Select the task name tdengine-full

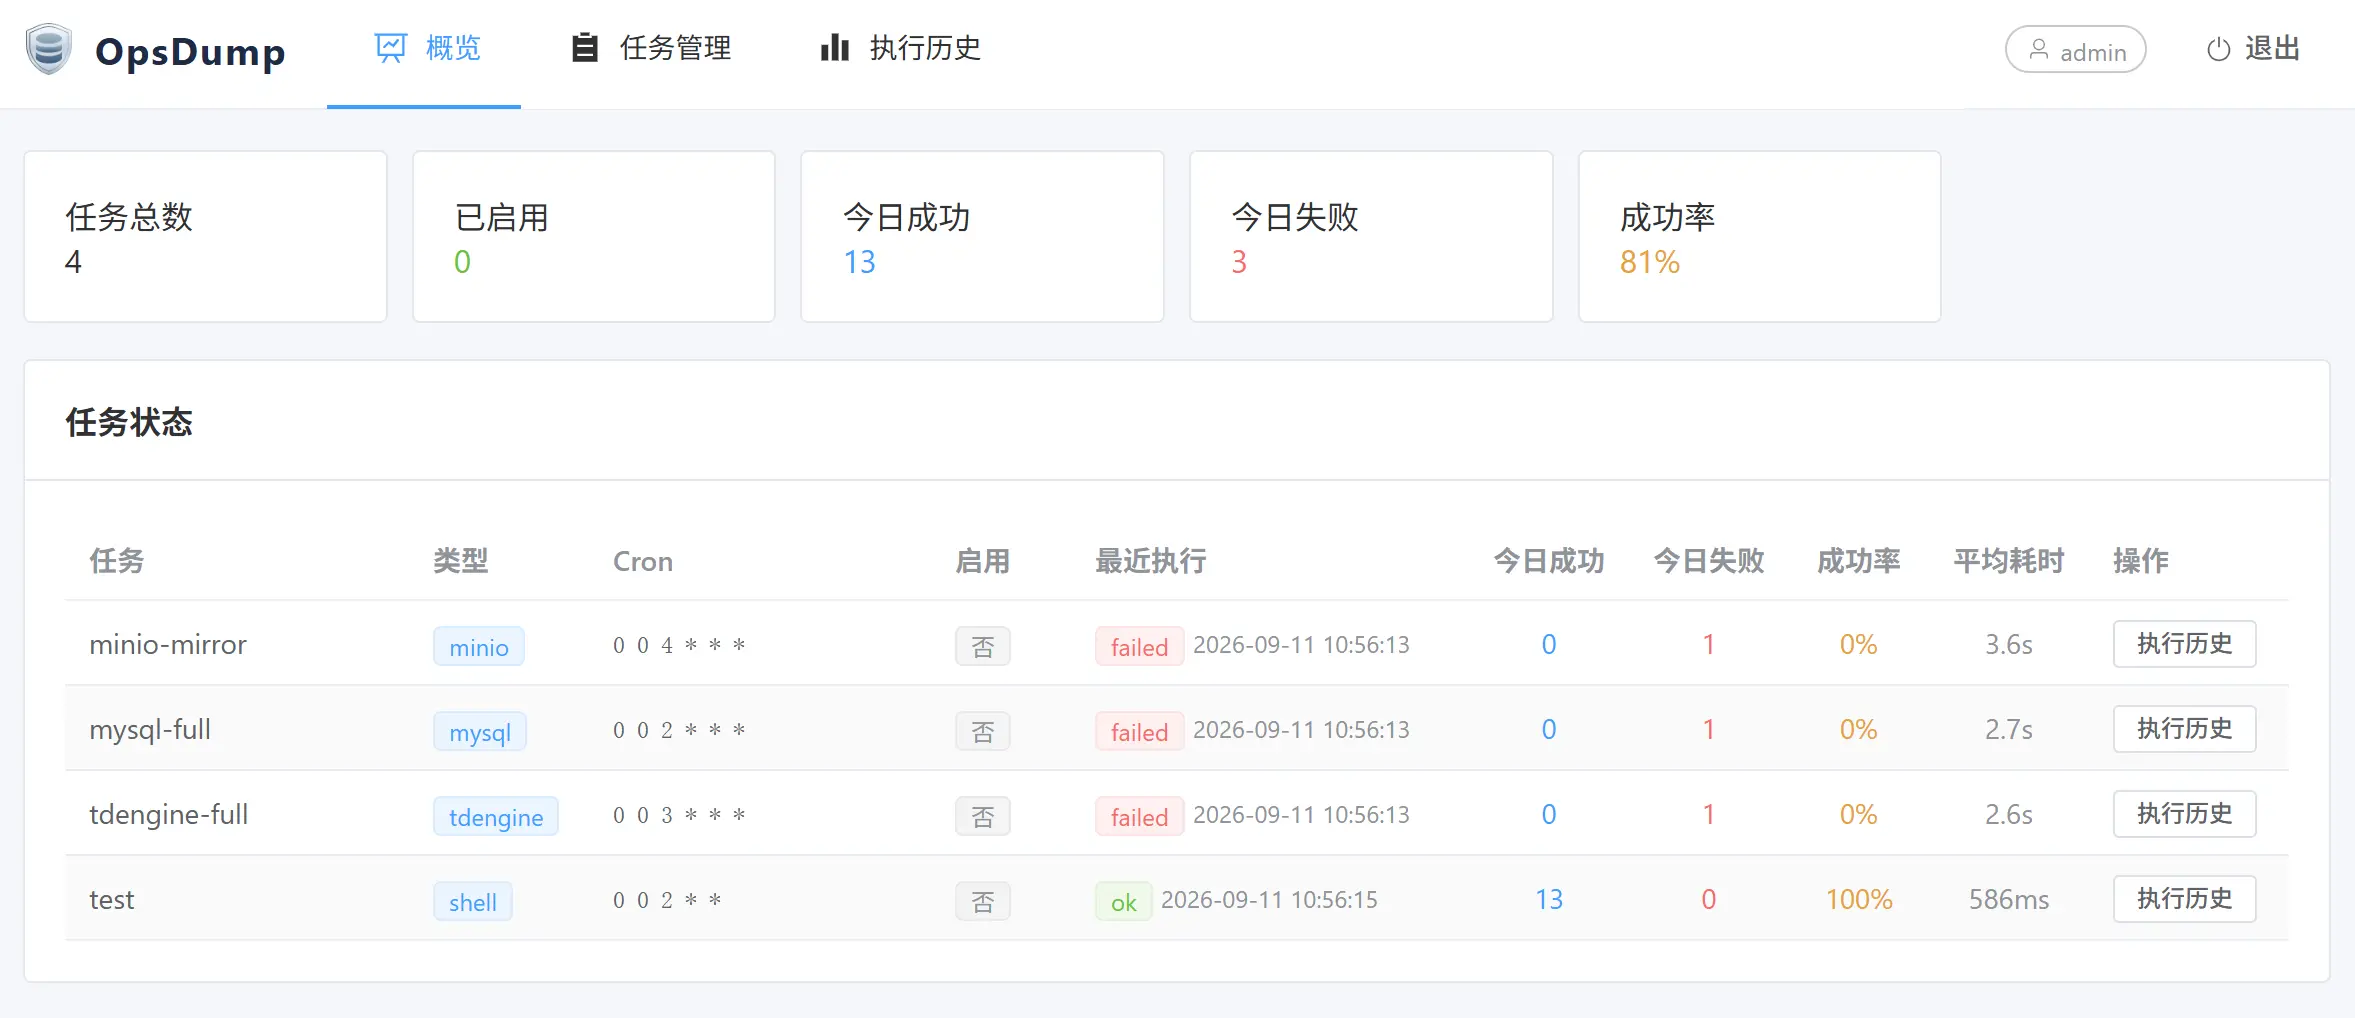pyautogui.click(x=169, y=814)
